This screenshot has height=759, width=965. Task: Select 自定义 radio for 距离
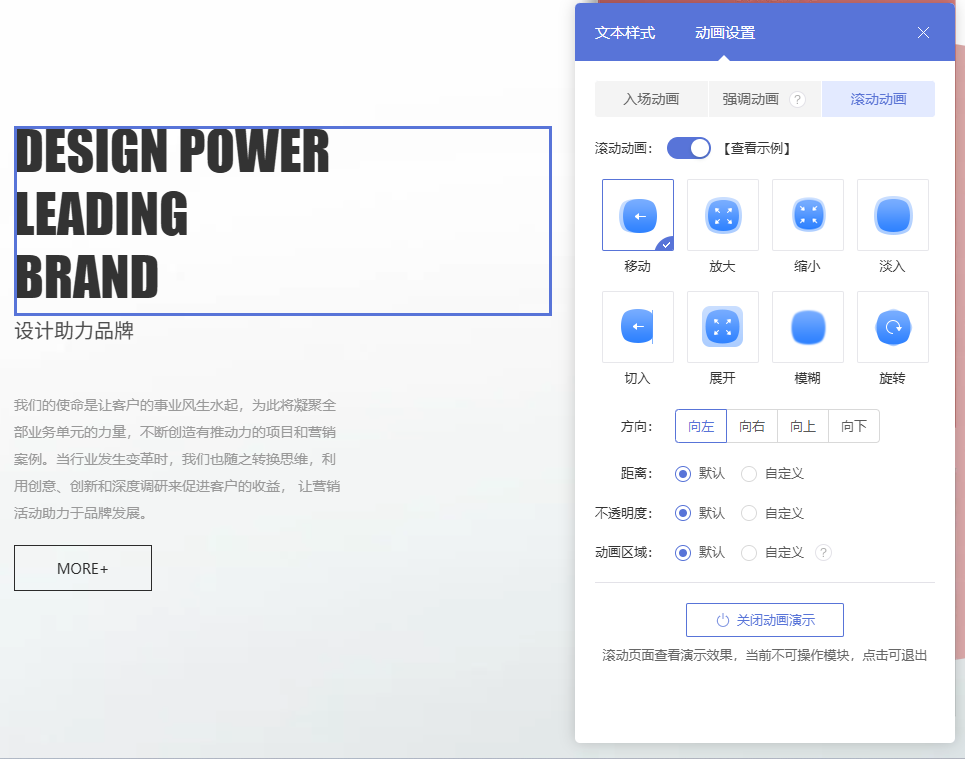749,474
